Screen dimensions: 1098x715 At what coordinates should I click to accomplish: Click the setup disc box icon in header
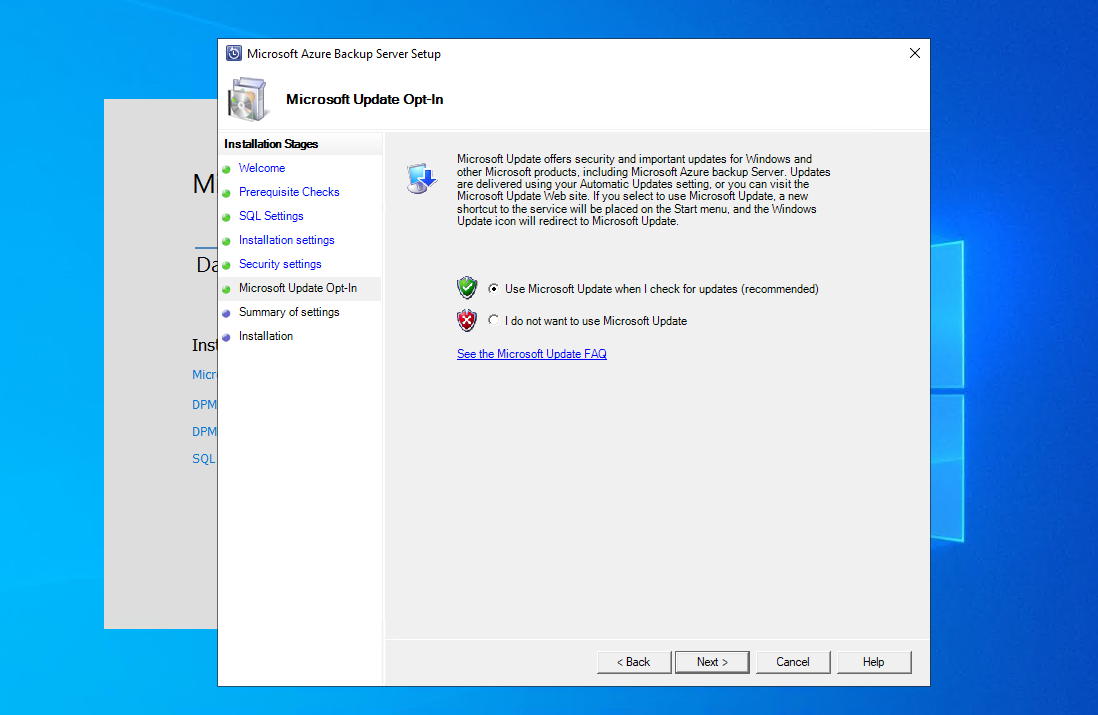click(x=247, y=99)
